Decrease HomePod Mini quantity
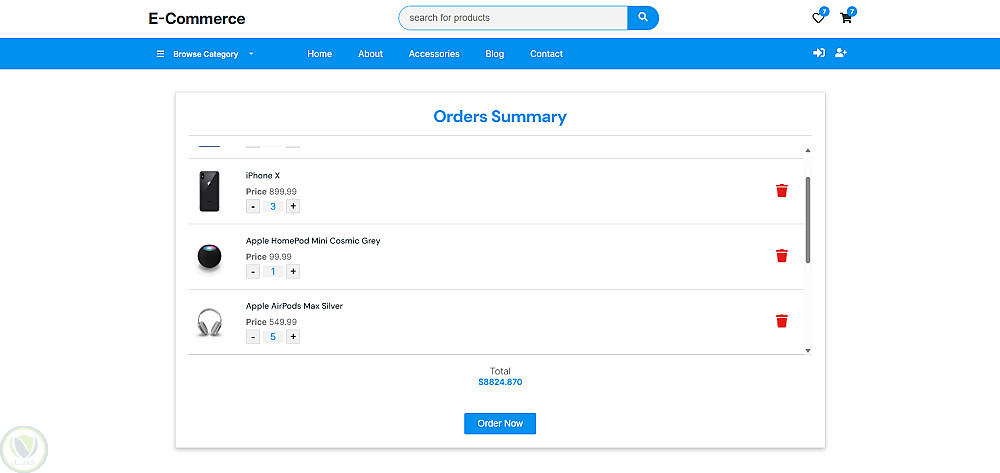 pos(253,272)
